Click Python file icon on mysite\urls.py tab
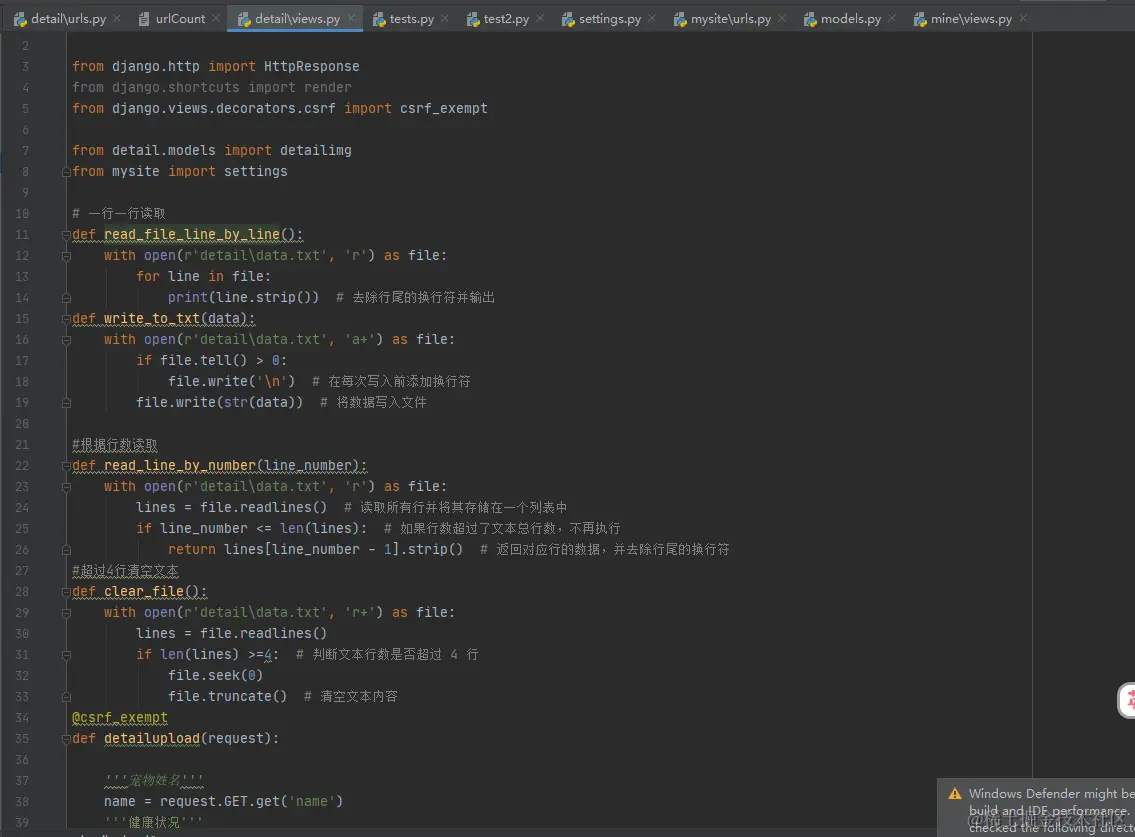 tap(680, 20)
